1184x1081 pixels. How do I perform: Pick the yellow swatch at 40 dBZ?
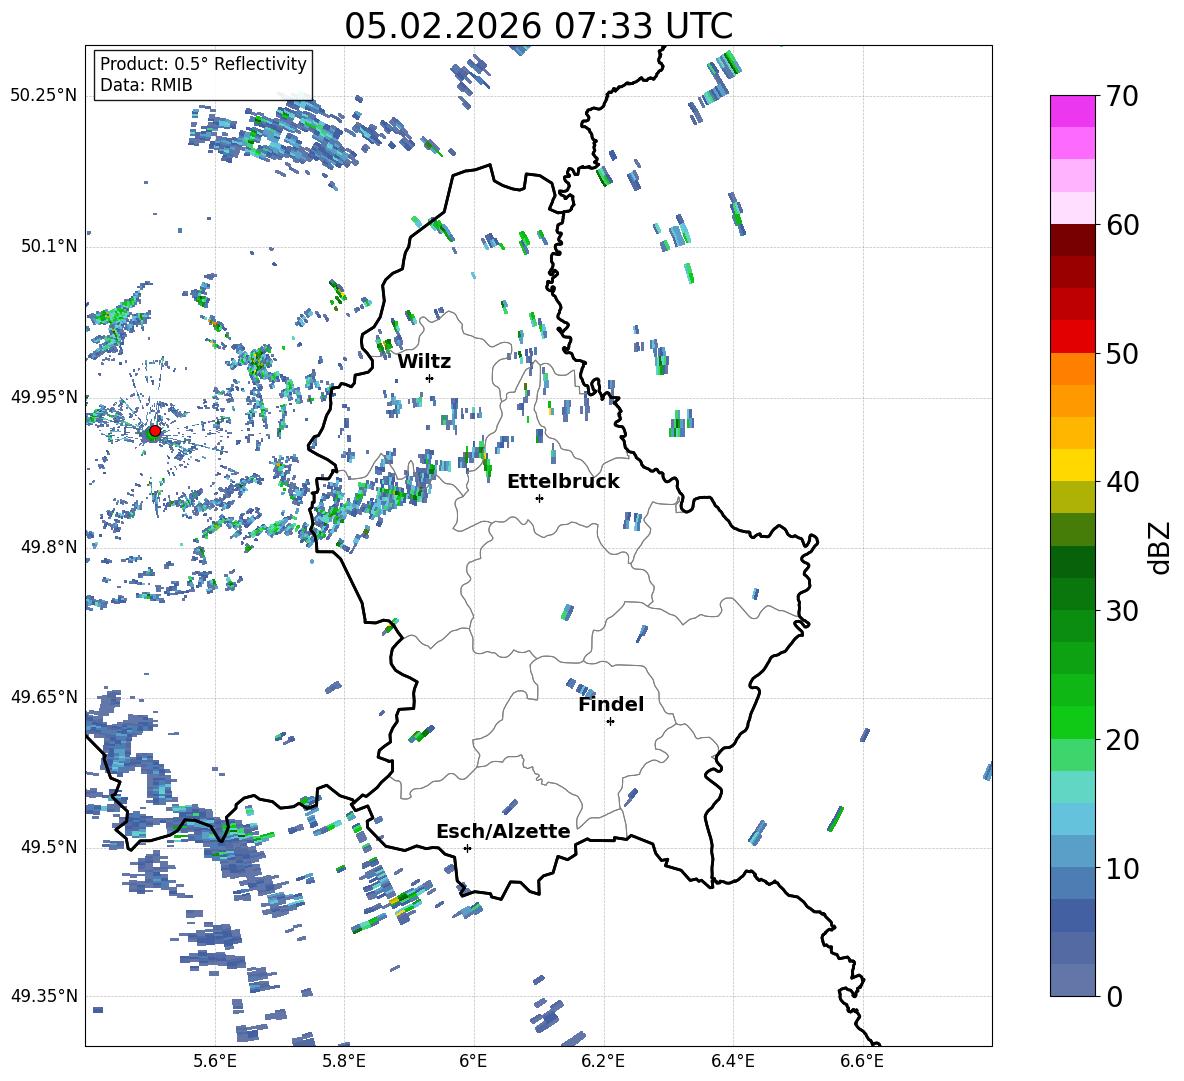(1073, 465)
